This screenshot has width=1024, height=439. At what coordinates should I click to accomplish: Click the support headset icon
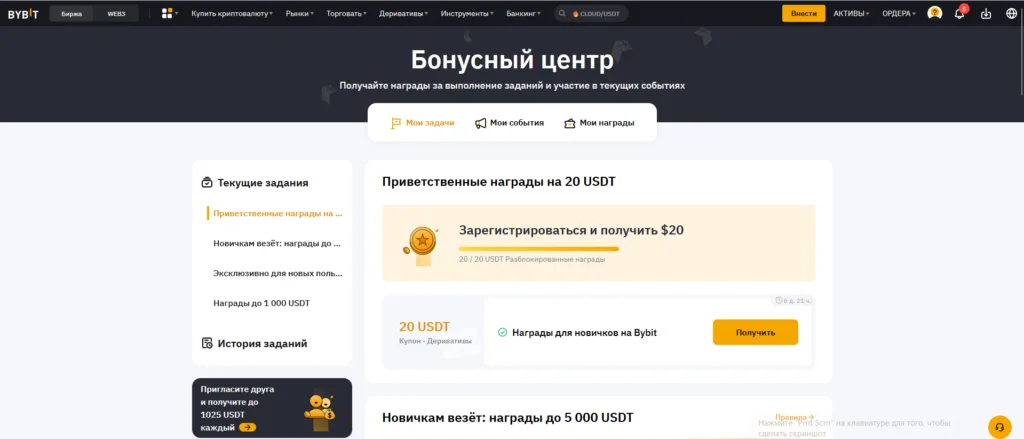click(999, 427)
